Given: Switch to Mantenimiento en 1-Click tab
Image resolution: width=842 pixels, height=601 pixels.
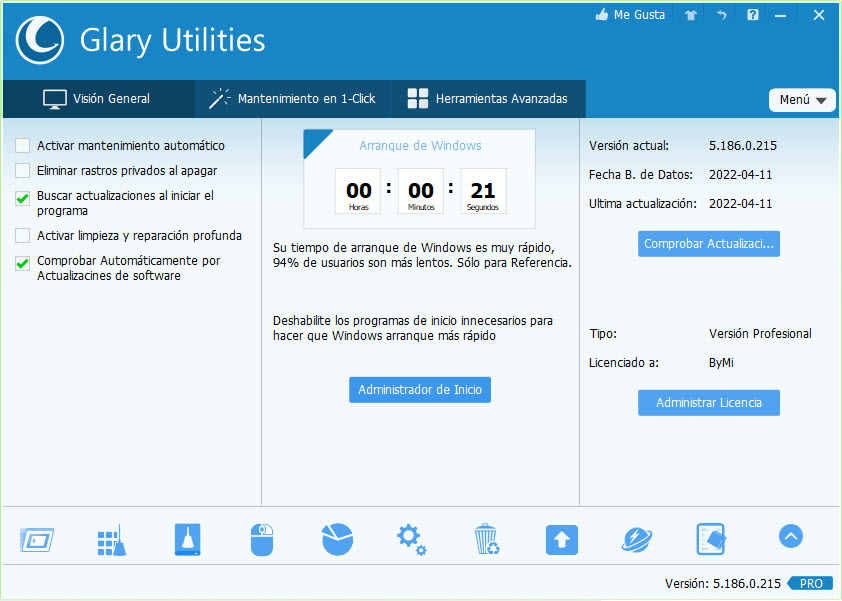Looking at the screenshot, I should tap(293, 99).
